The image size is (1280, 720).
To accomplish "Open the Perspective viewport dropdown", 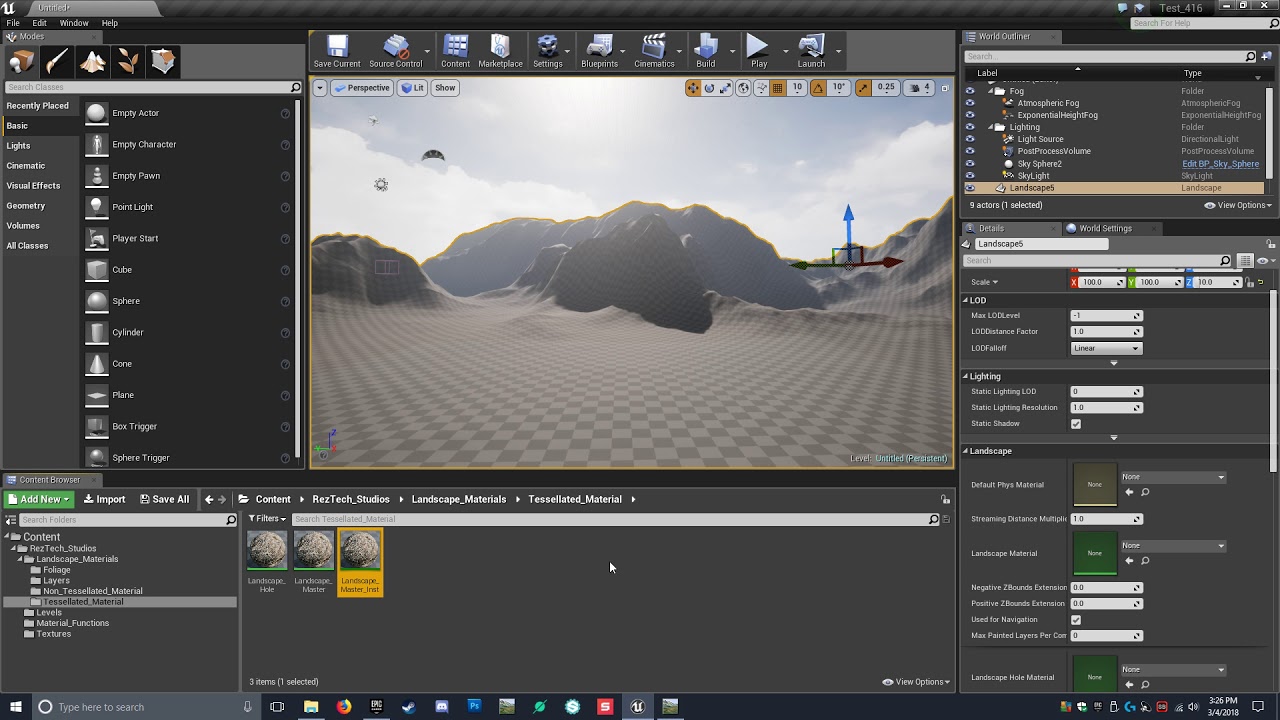I will pos(362,88).
